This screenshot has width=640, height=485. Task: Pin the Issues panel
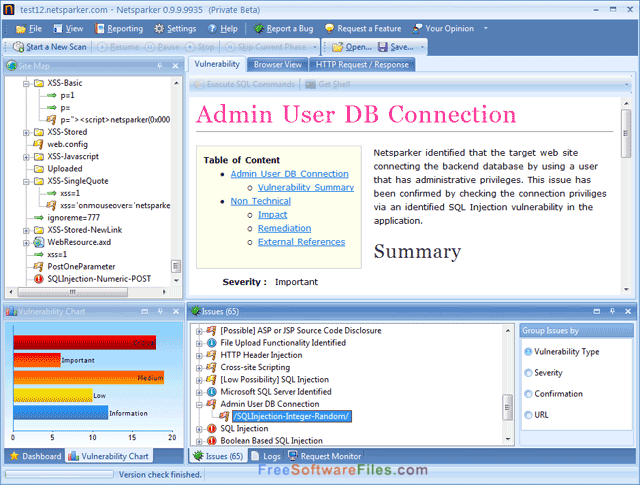(612, 311)
